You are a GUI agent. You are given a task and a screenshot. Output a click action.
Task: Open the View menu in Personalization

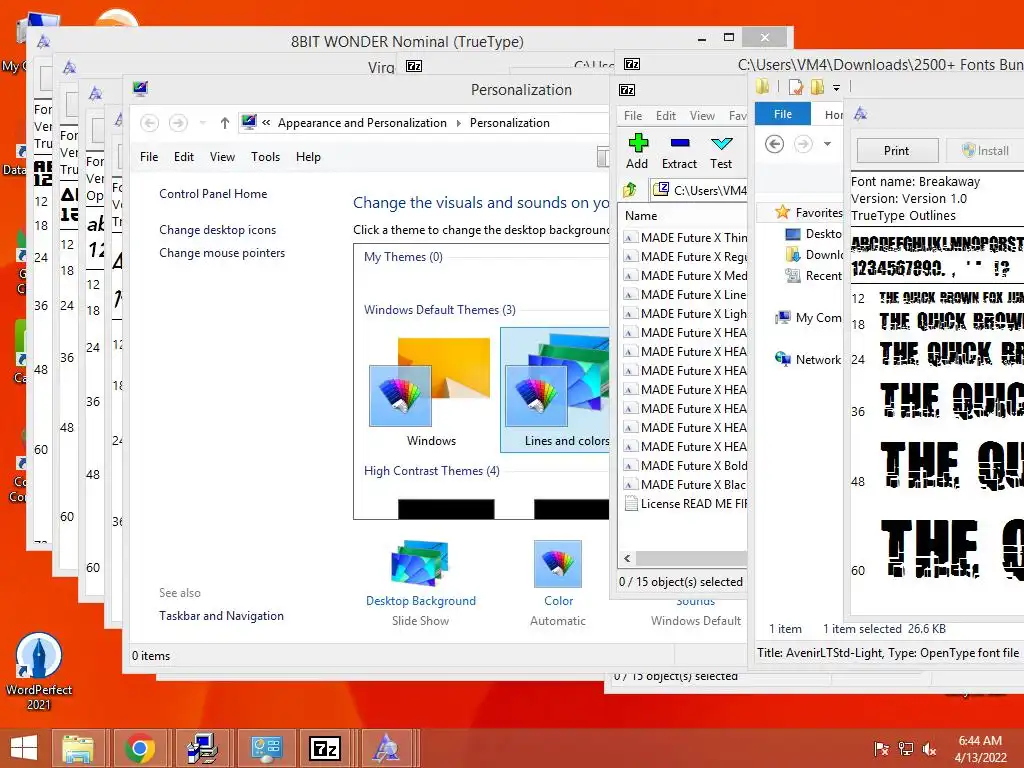[x=222, y=157]
